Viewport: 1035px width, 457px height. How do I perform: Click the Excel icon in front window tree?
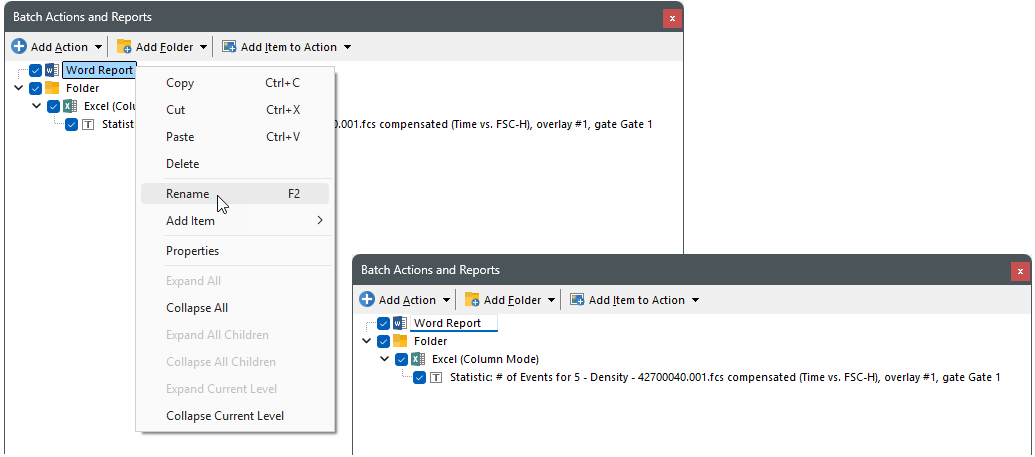coord(419,359)
